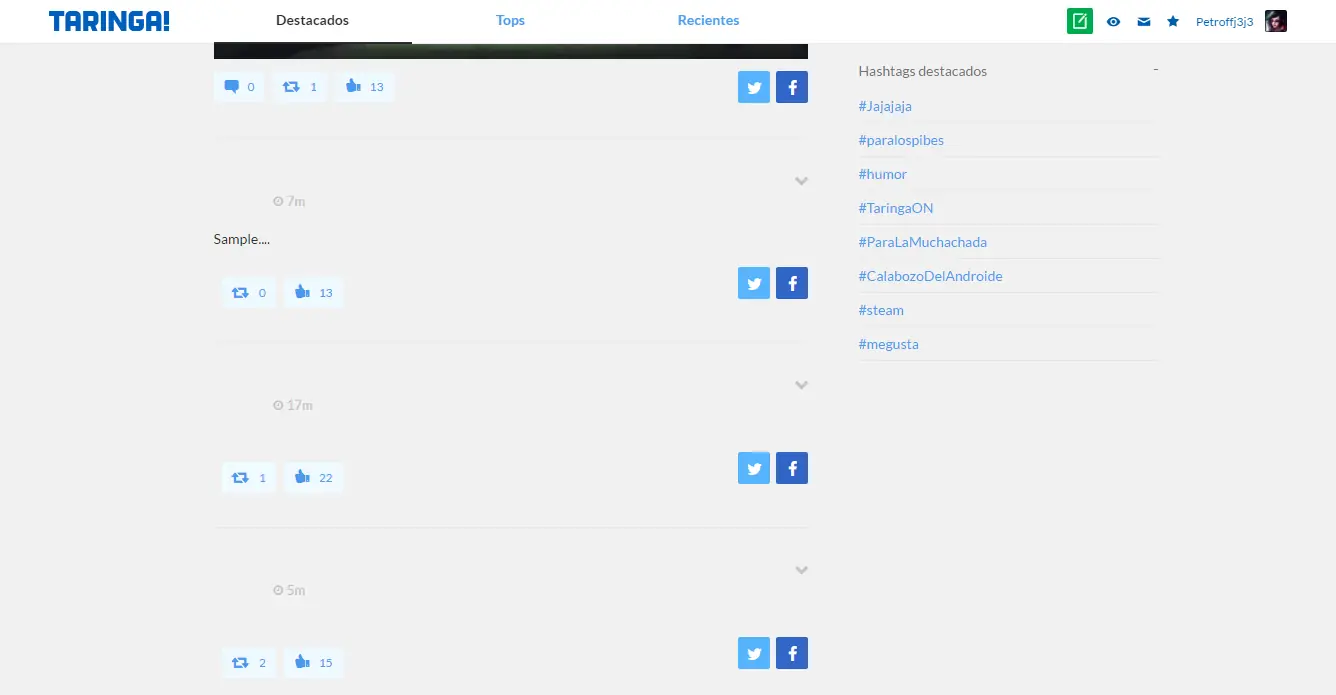
Task: Tweet the 17m post
Action: coord(754,468)
